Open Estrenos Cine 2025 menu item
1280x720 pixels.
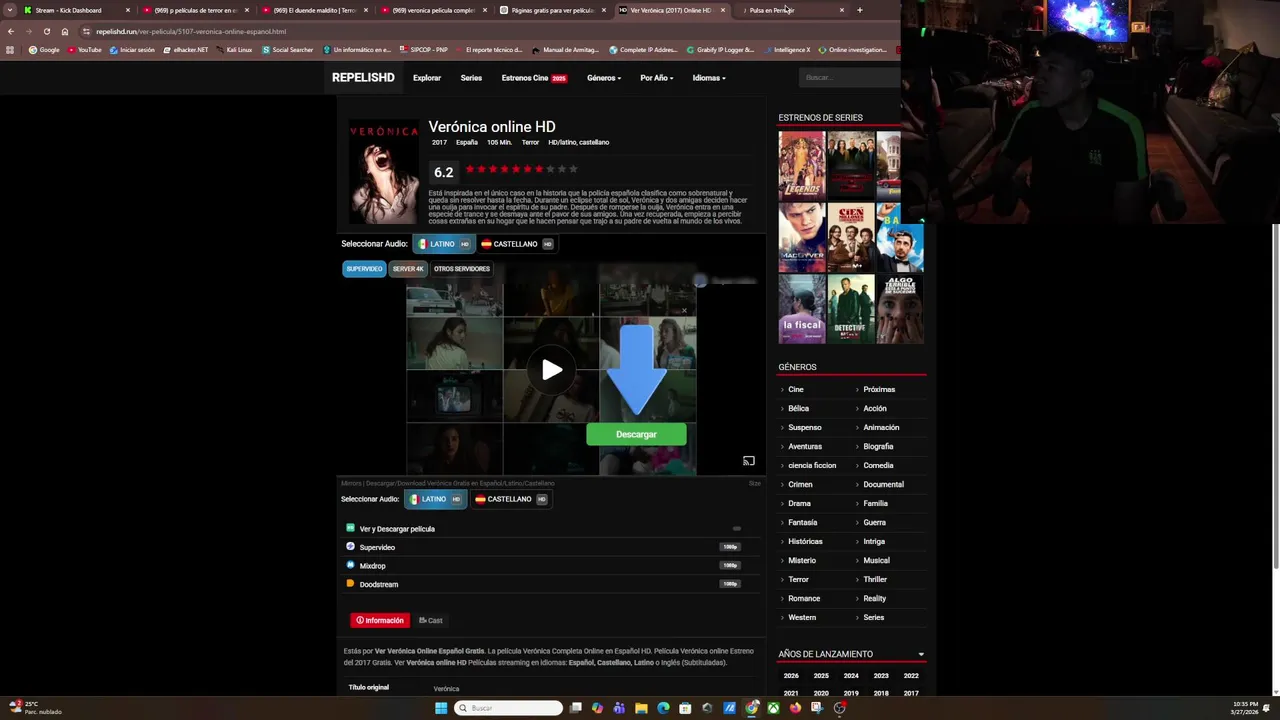[x=534, y=78]
